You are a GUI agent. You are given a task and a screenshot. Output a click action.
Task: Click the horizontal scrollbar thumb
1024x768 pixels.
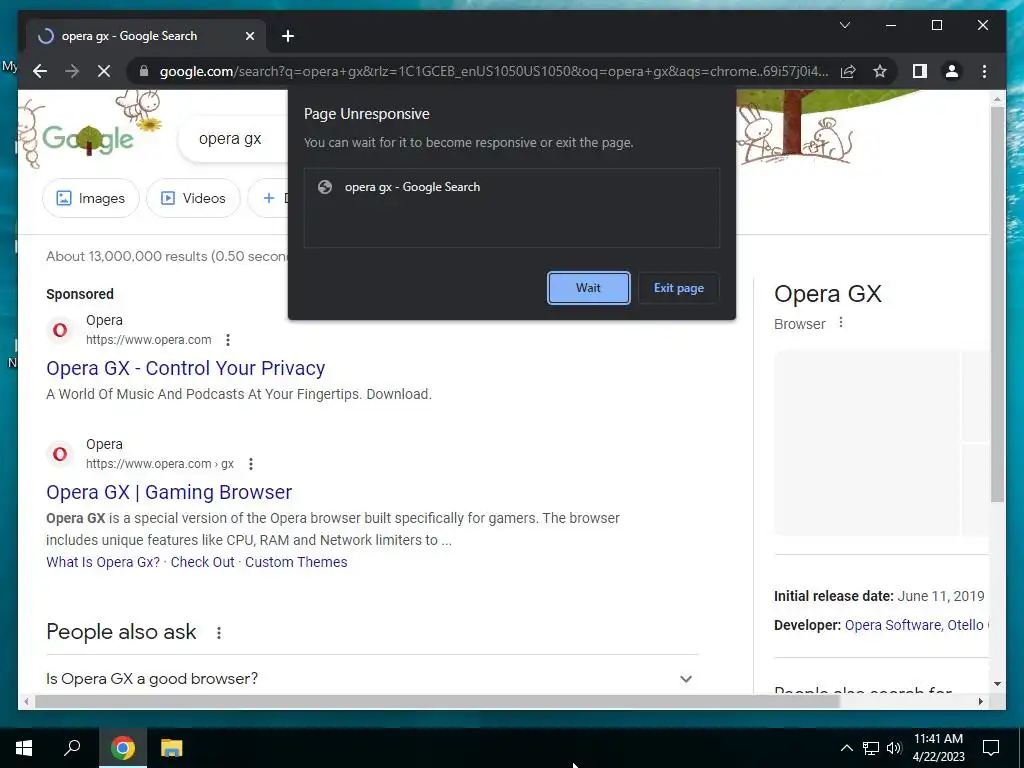[x=436, y=701]
